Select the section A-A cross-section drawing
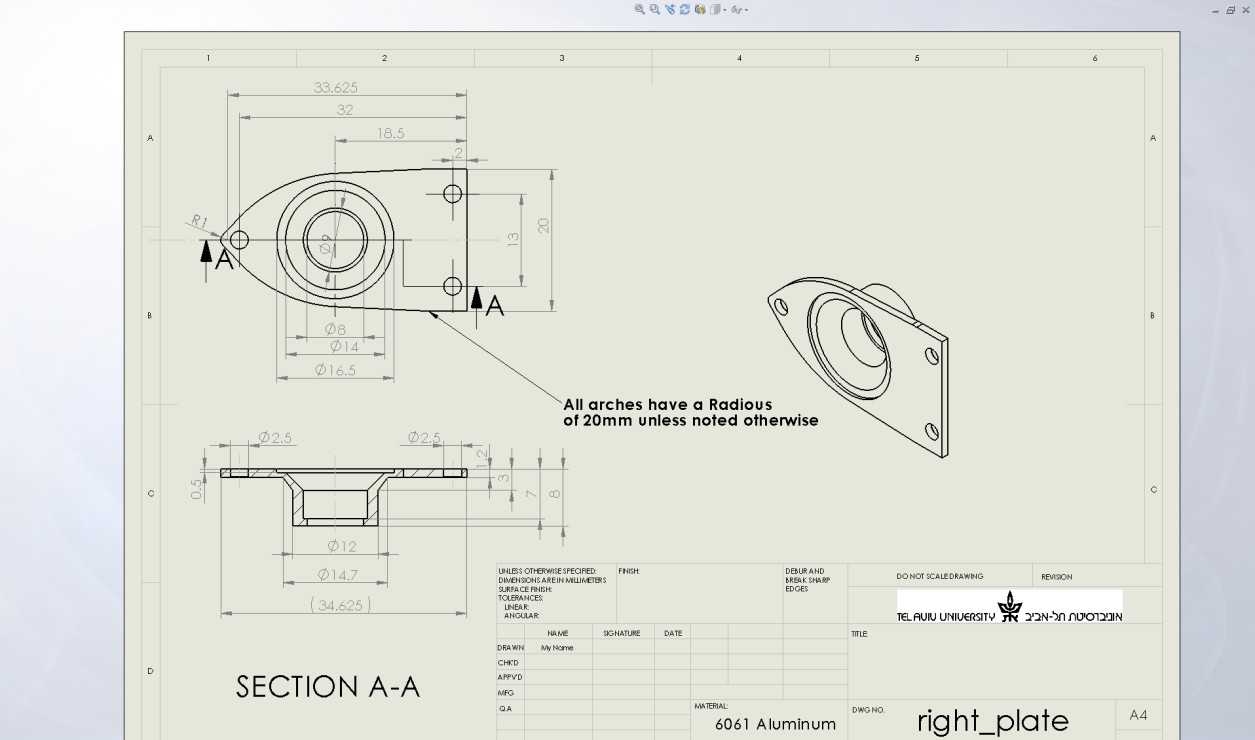This screenshot has width=1255, height=740. (343, 495)
